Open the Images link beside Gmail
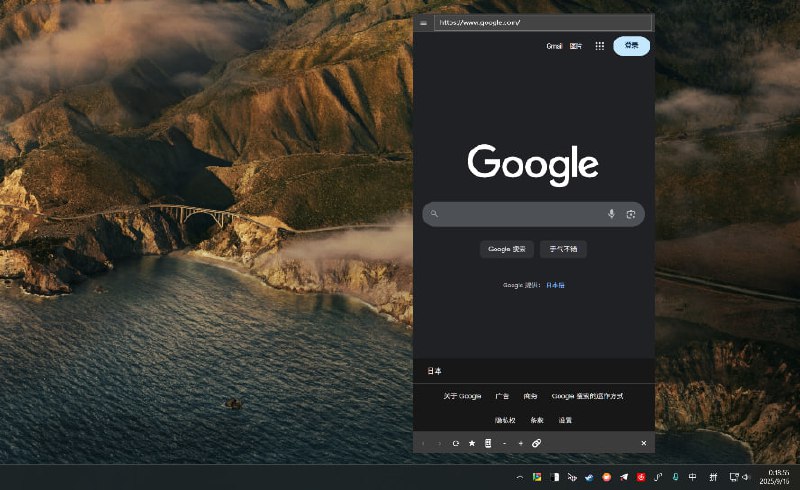800x490 pixels. pyautogui.click(x=576, y=46)
